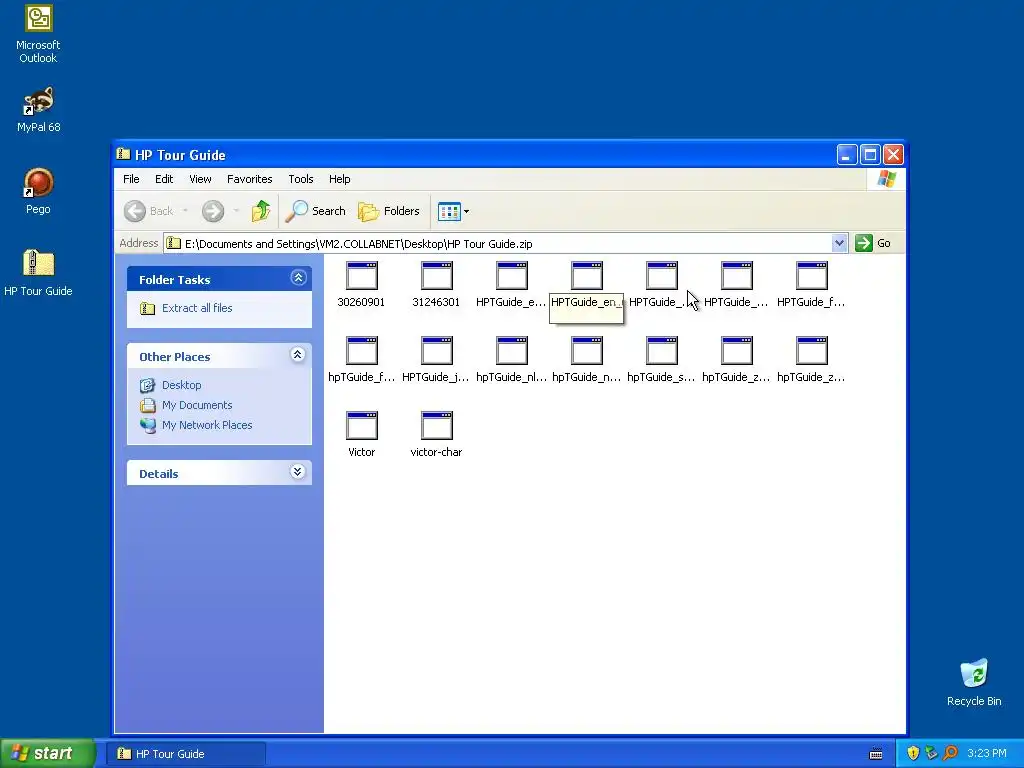Click the orange magnifier tray icon
This screenshot has height=768, width=1024.
[950, 753]
